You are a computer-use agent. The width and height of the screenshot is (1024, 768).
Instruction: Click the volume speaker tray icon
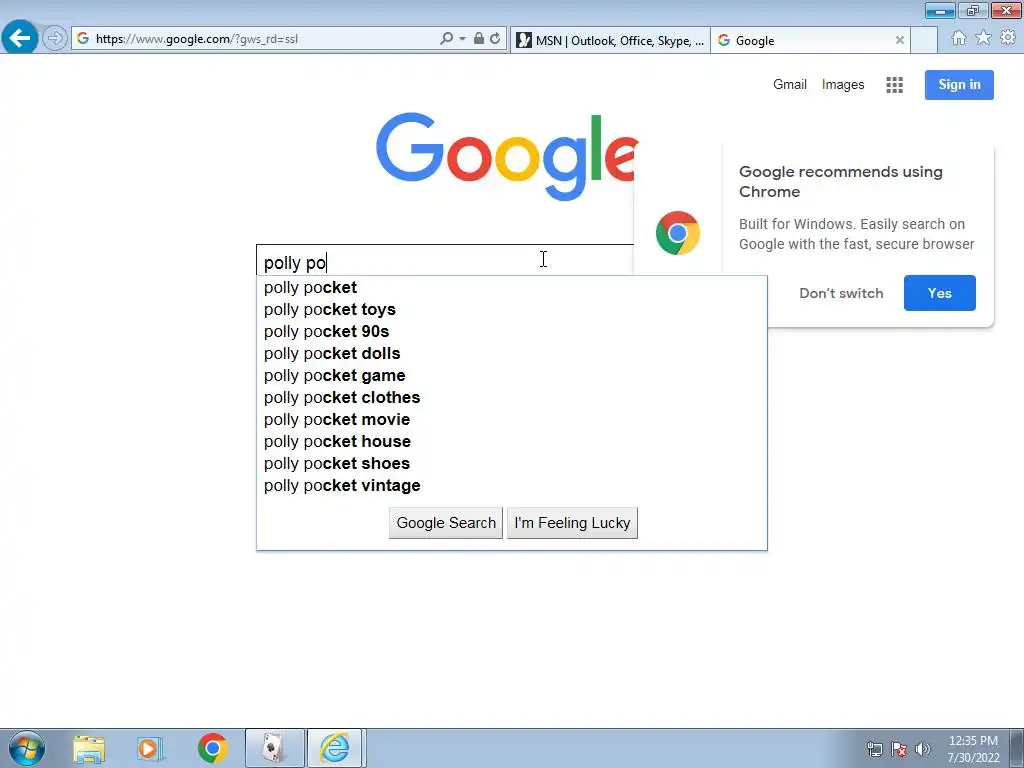point(923,749)
